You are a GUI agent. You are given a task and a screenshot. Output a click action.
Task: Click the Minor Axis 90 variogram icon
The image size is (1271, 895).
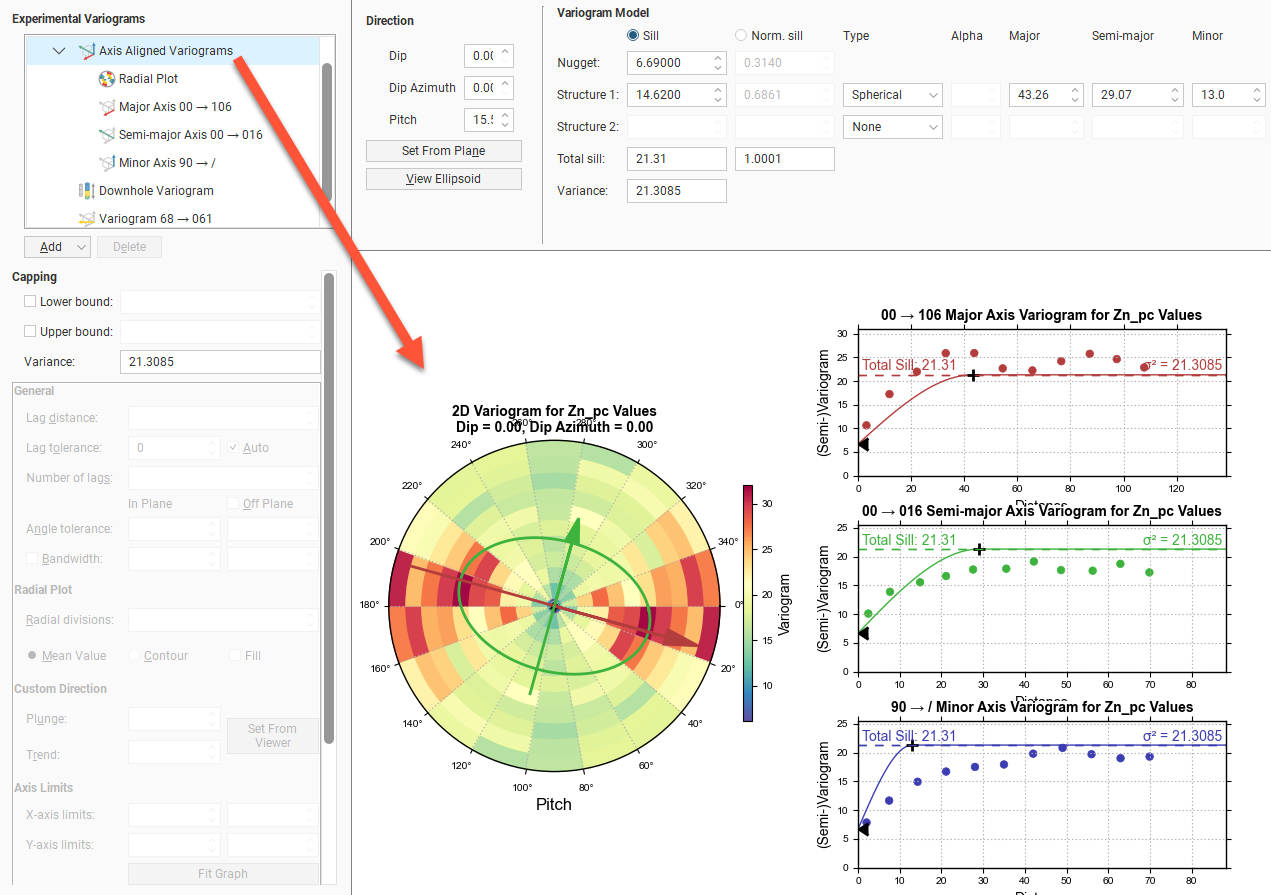point(107,163)
